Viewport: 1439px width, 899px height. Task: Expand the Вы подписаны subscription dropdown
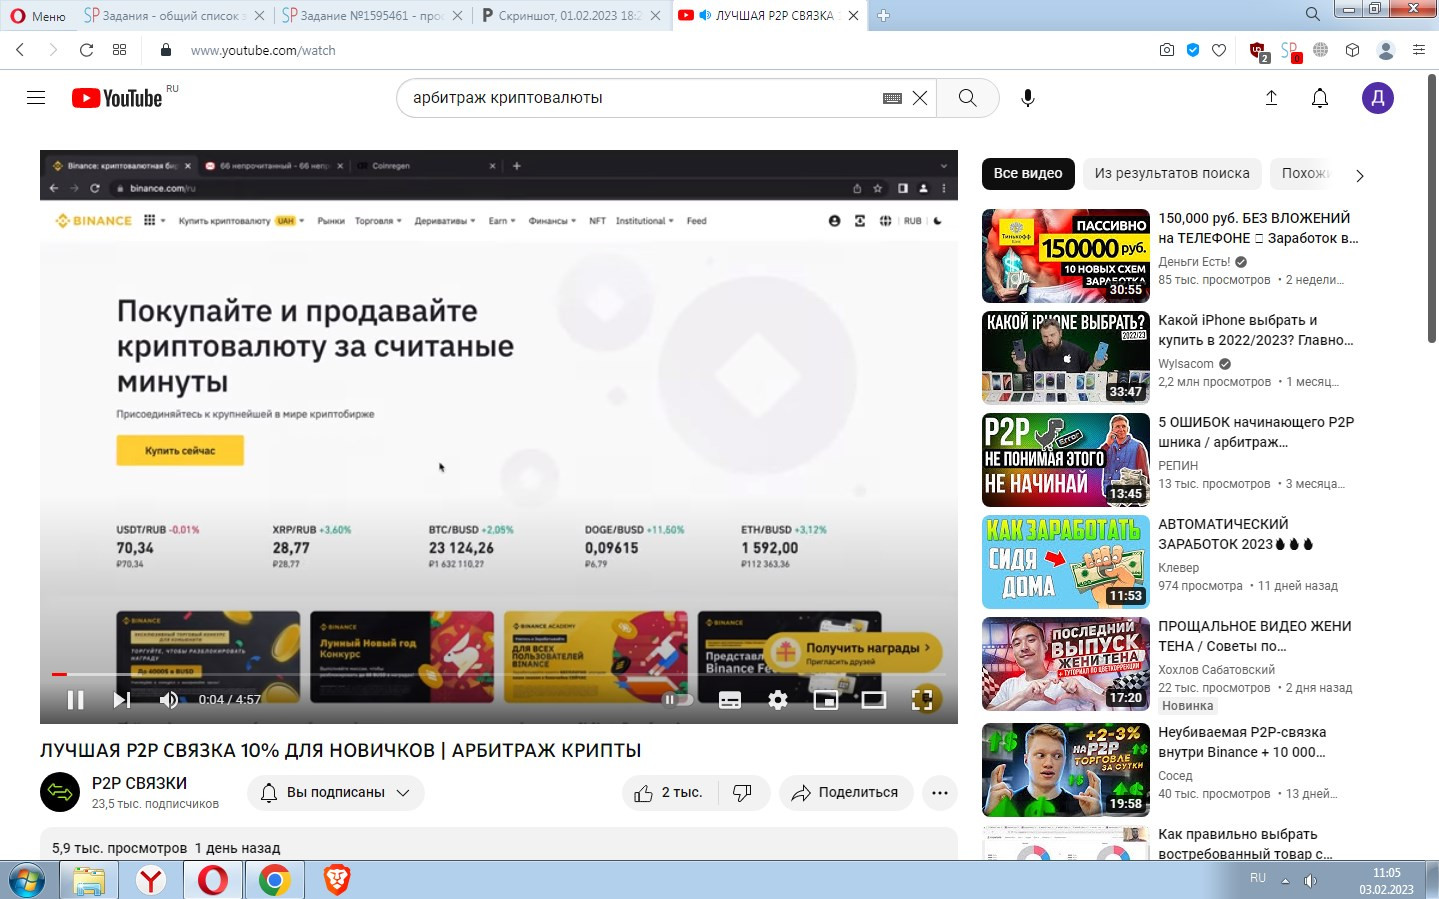[x=336, y=793]
